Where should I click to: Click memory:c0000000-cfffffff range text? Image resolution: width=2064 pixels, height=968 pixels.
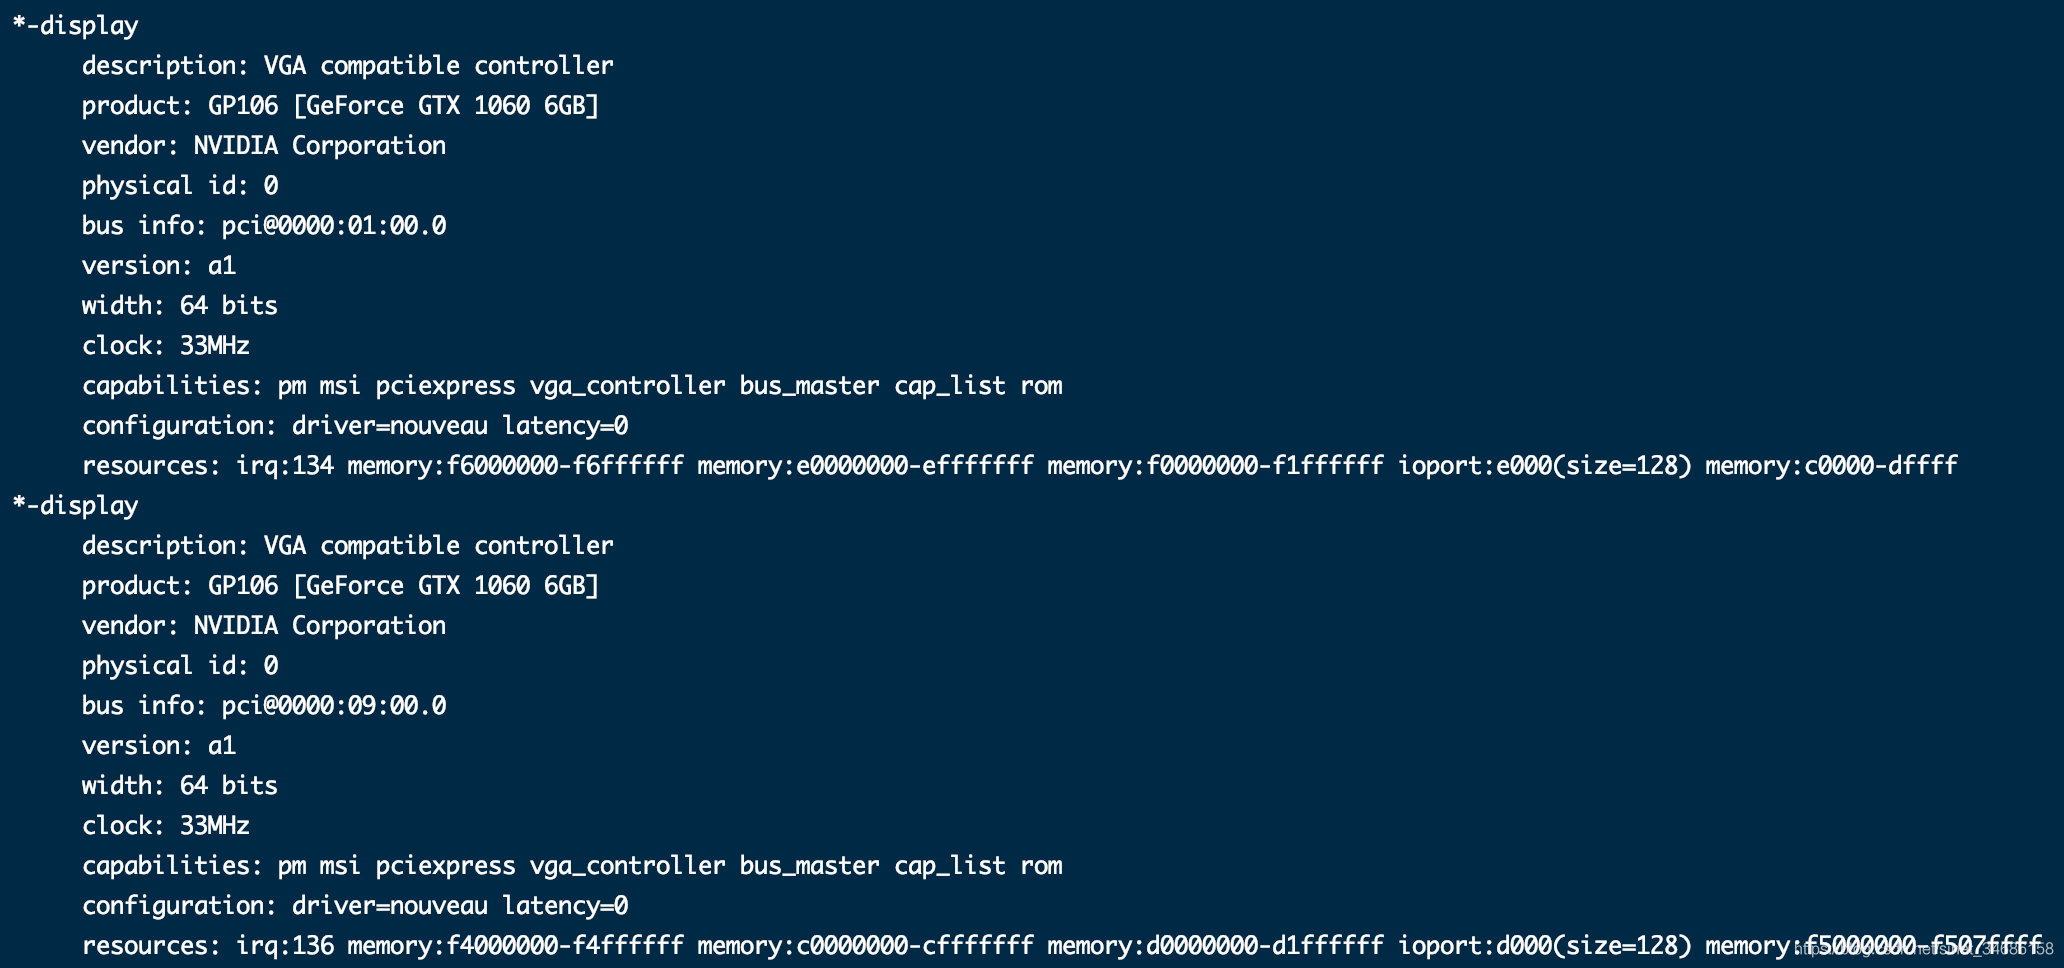pyautogui.click(x=865, y=946)
